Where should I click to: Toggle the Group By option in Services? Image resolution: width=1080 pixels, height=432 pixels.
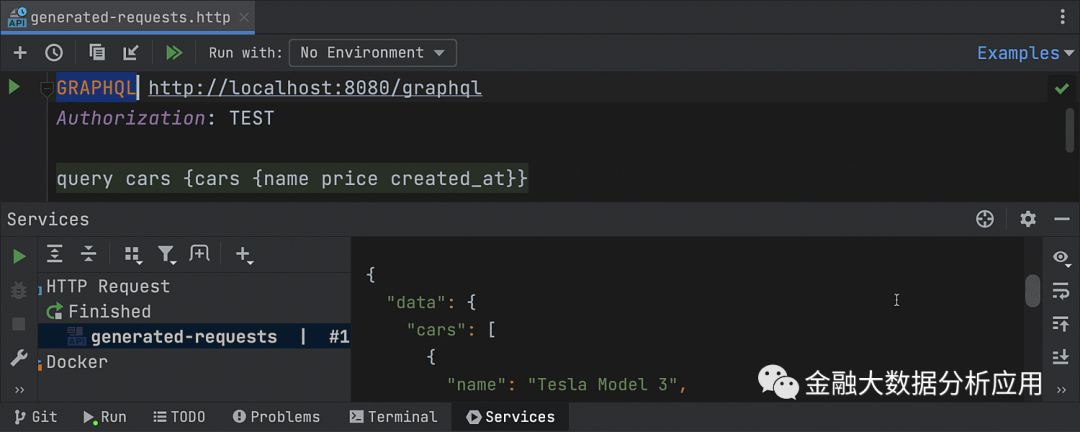click(x=131, y=255)
